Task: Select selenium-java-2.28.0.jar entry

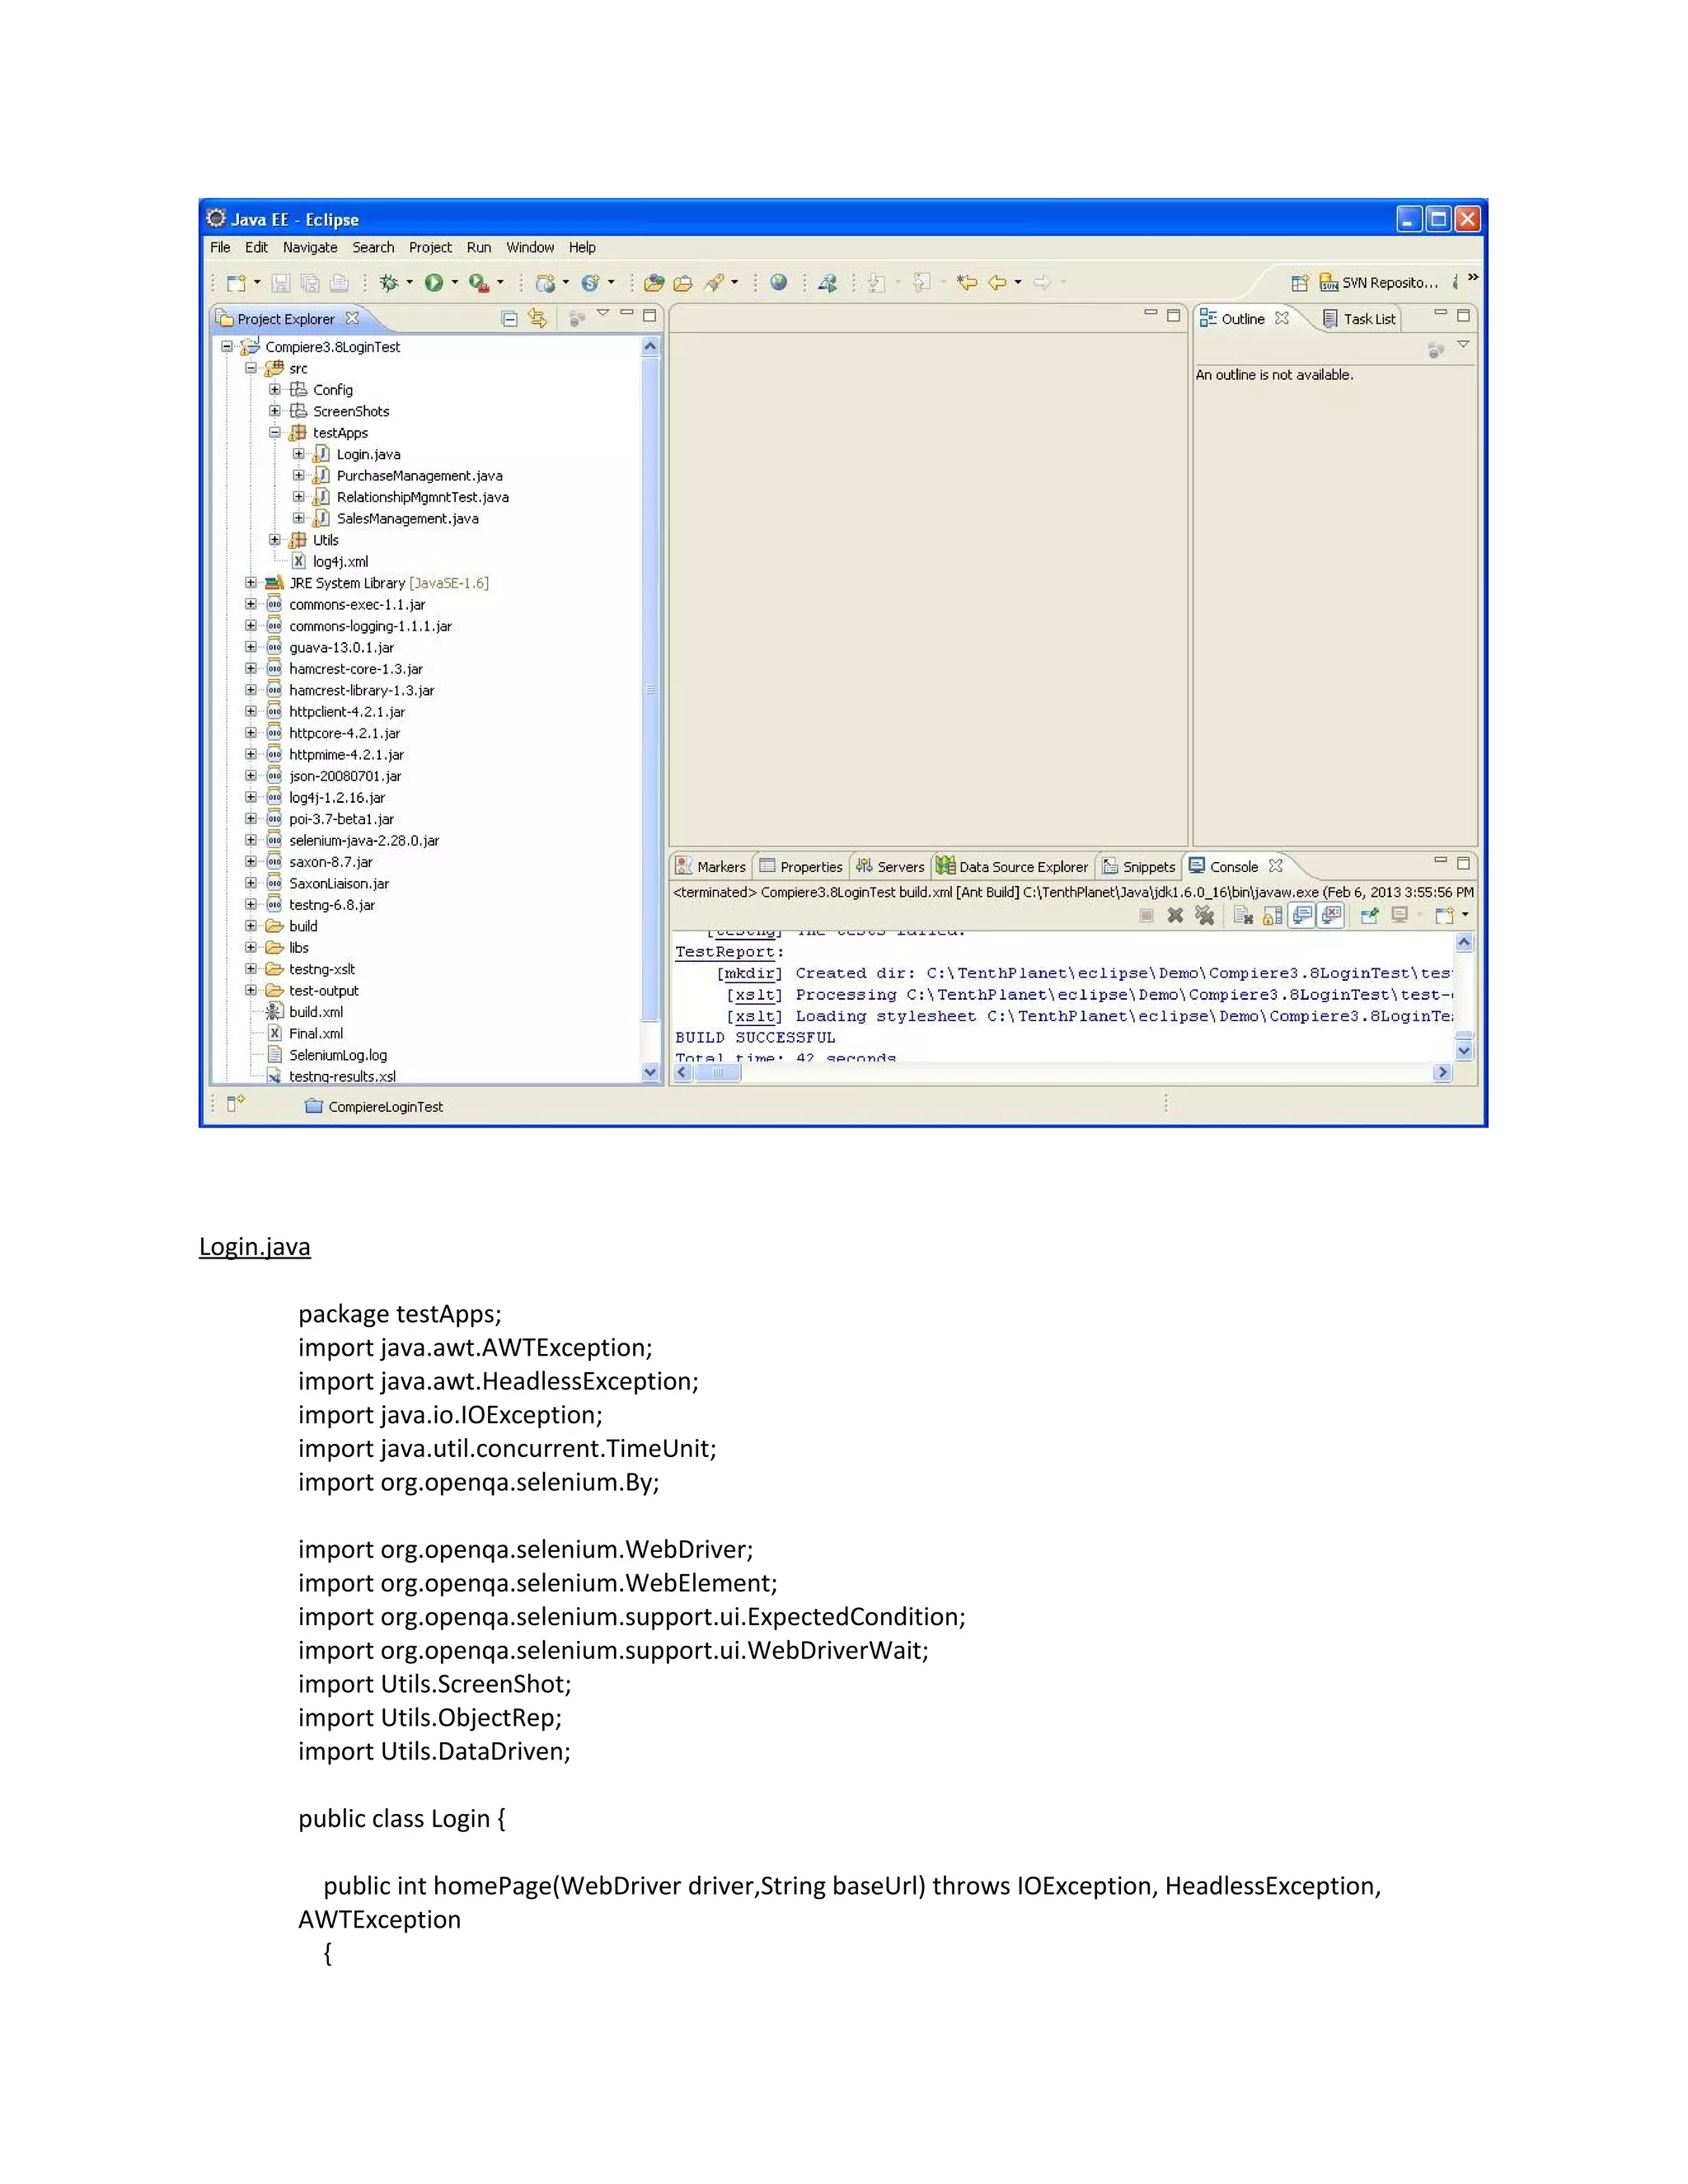Action: pos(364,841)
